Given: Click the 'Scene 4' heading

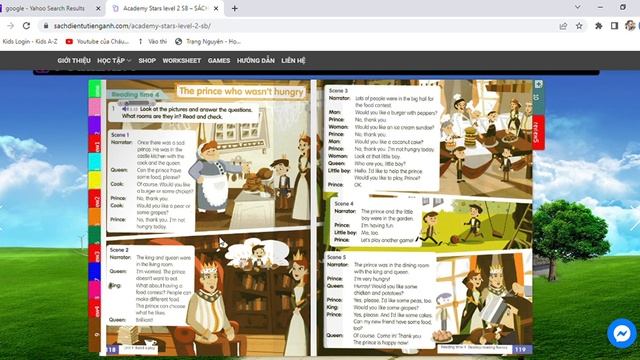Looking at the screenshot, I should (x=344, y=203).
